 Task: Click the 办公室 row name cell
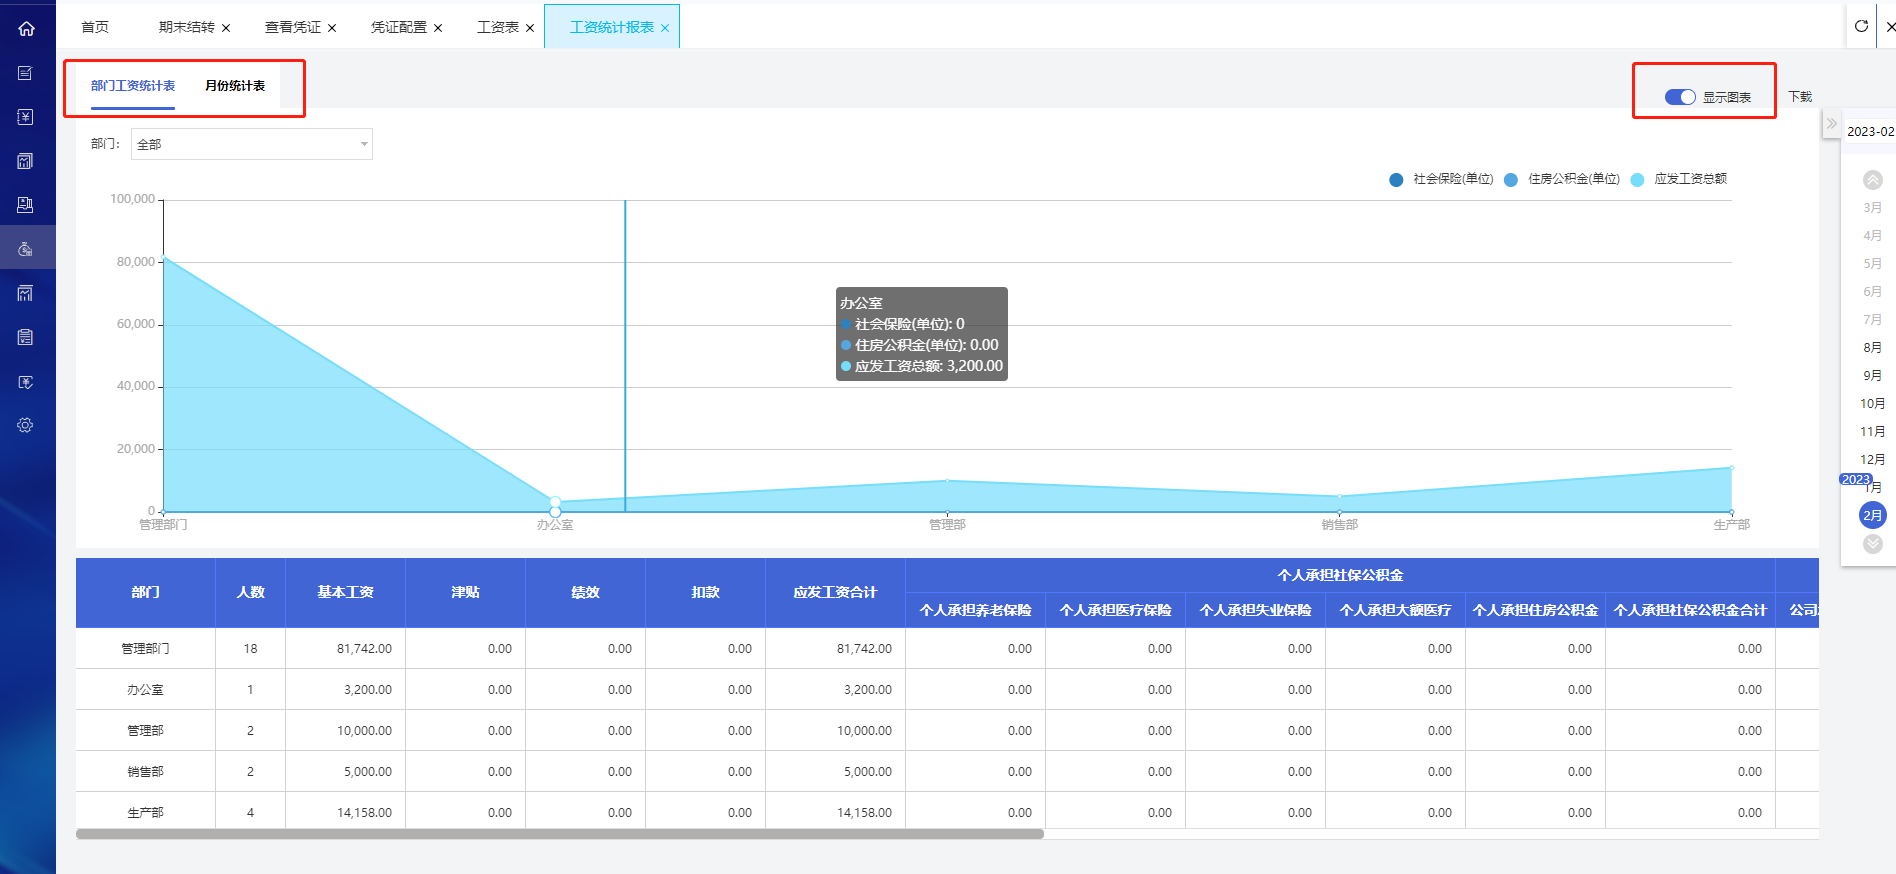(146, 690)
